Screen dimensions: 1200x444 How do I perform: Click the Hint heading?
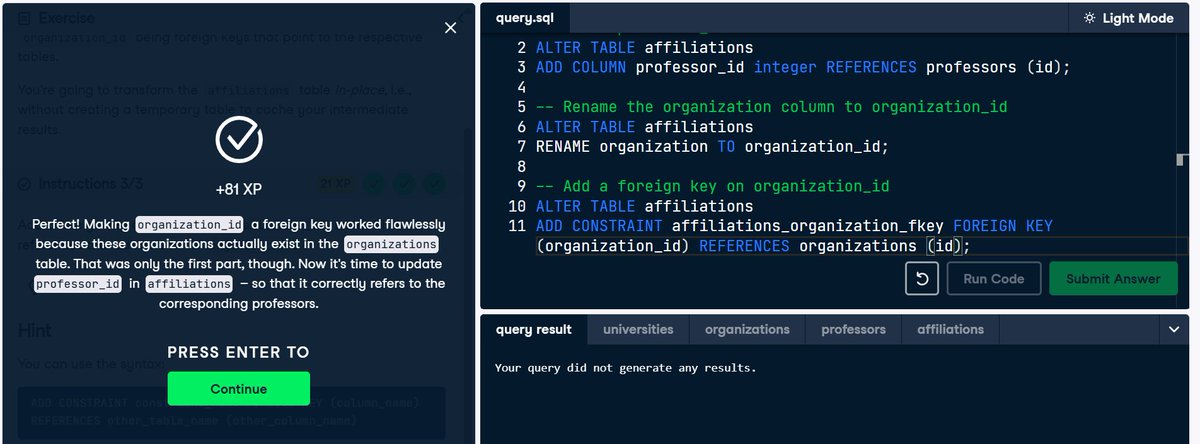coord(35,330)
